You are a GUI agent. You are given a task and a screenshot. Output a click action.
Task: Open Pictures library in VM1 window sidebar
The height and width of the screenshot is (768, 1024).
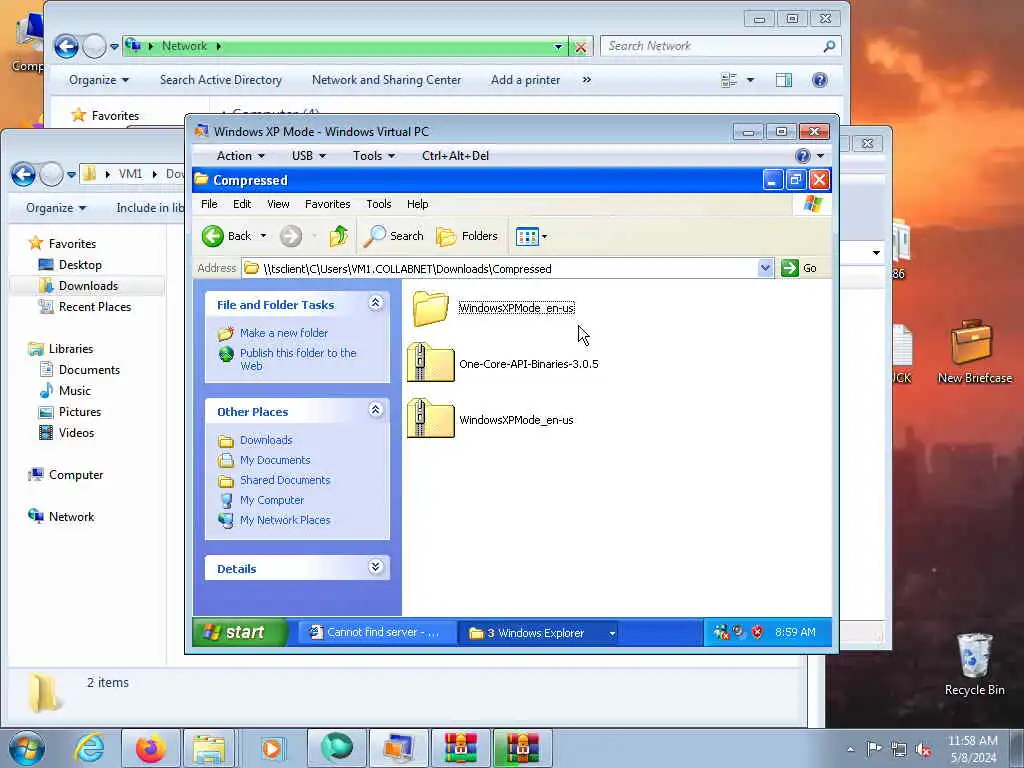tap(80, 411)
